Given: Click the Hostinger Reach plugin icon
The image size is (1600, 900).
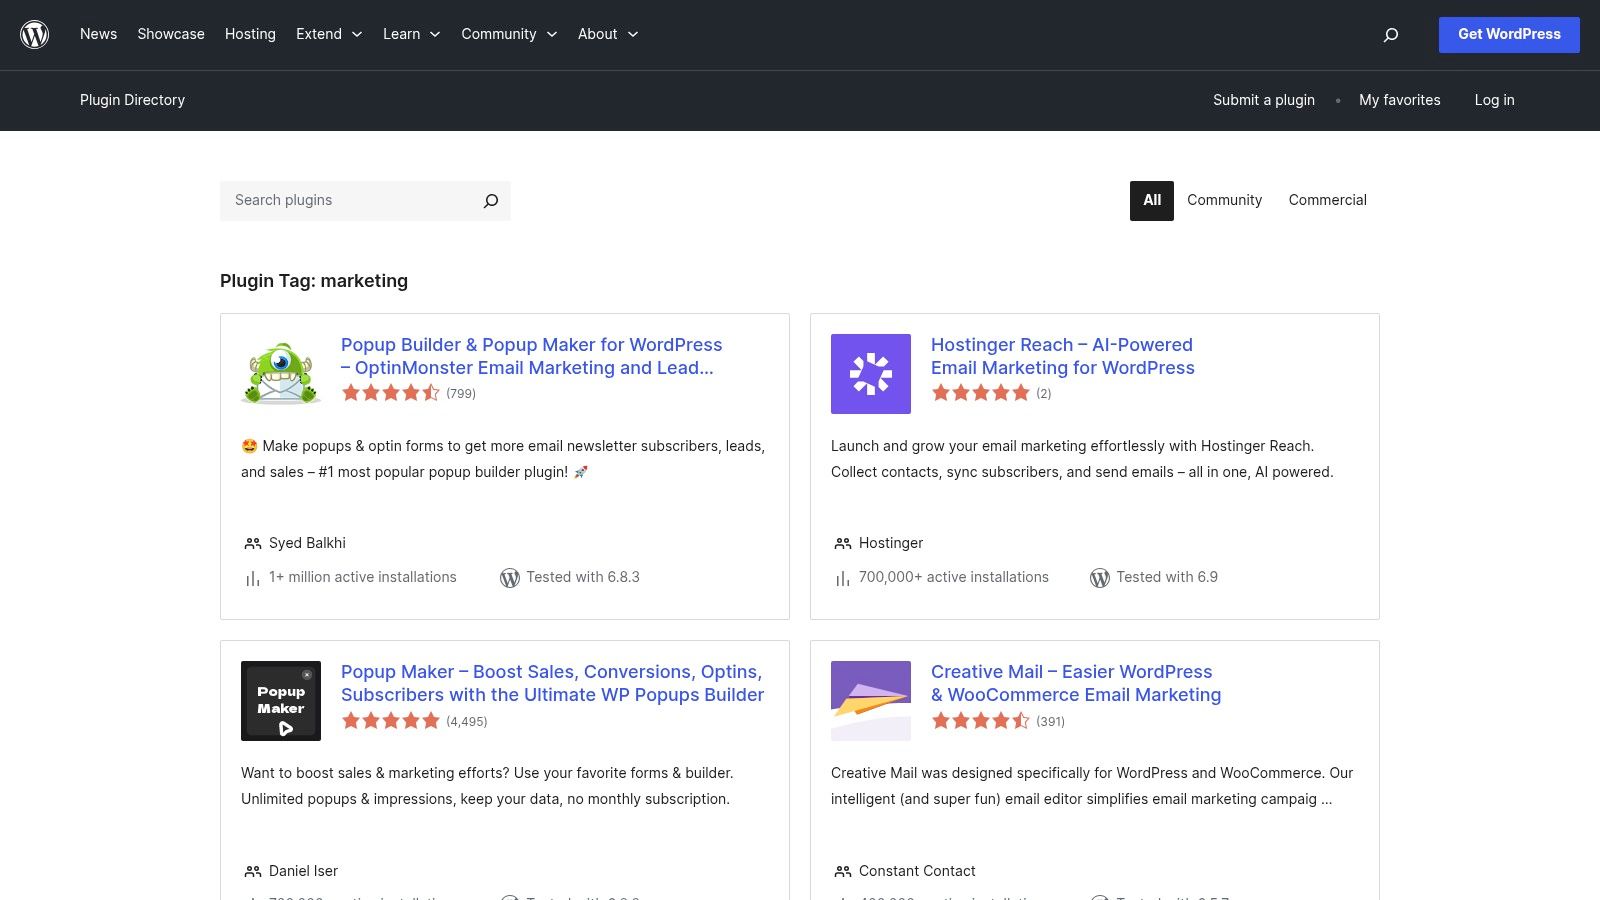Looking at the screenshot, I should (870, 373).
